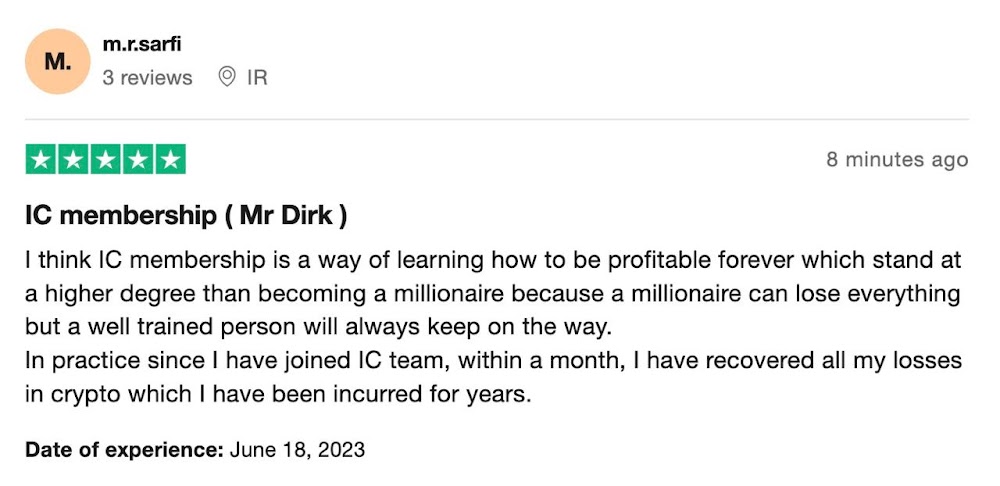The image size is (1000, 486).
Task: View the reviewer's 3 reviews
Action: [x=147, y=77]
